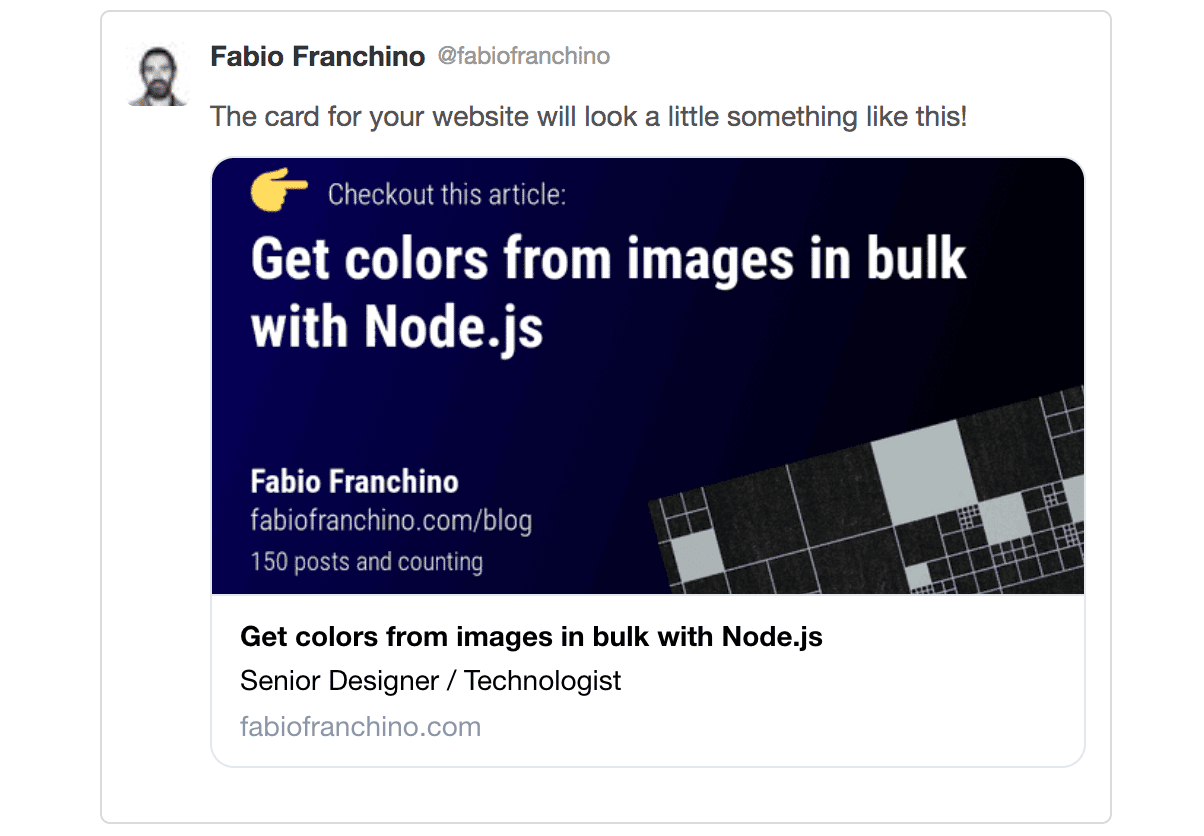Click the card image headline about Node.js
This screenshot has height=836, width=1204.
pyautogui.click(x=608, y=292)
